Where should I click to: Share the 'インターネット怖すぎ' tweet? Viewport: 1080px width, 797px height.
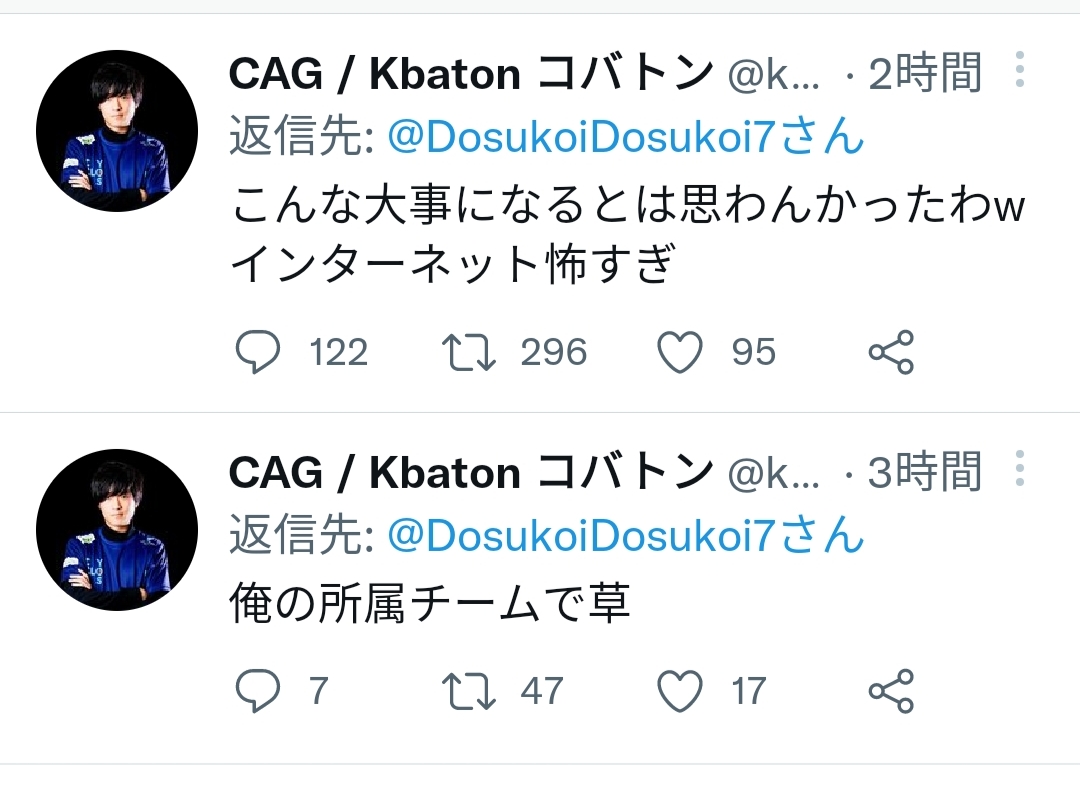(x=890, y=352)
